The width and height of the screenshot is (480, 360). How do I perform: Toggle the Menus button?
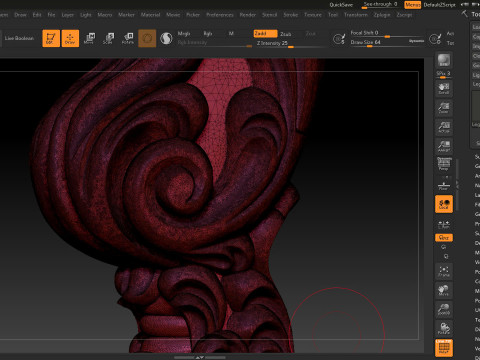point(413,5)
